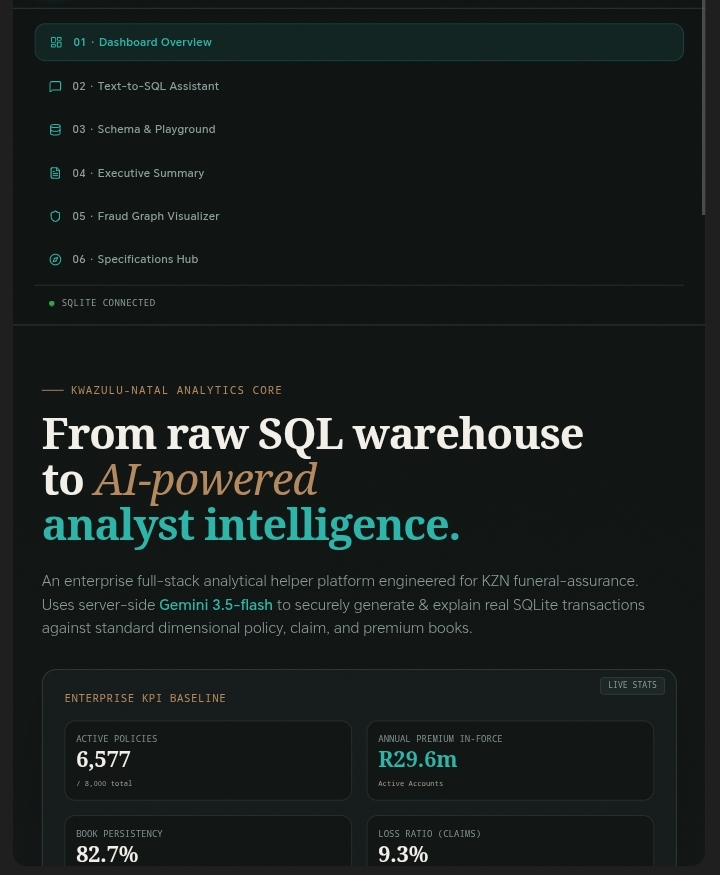The height and width of the screenshot is (875, 720).
Task: Click the BOOK PERSISTENCY label
Action: (119, 834)
